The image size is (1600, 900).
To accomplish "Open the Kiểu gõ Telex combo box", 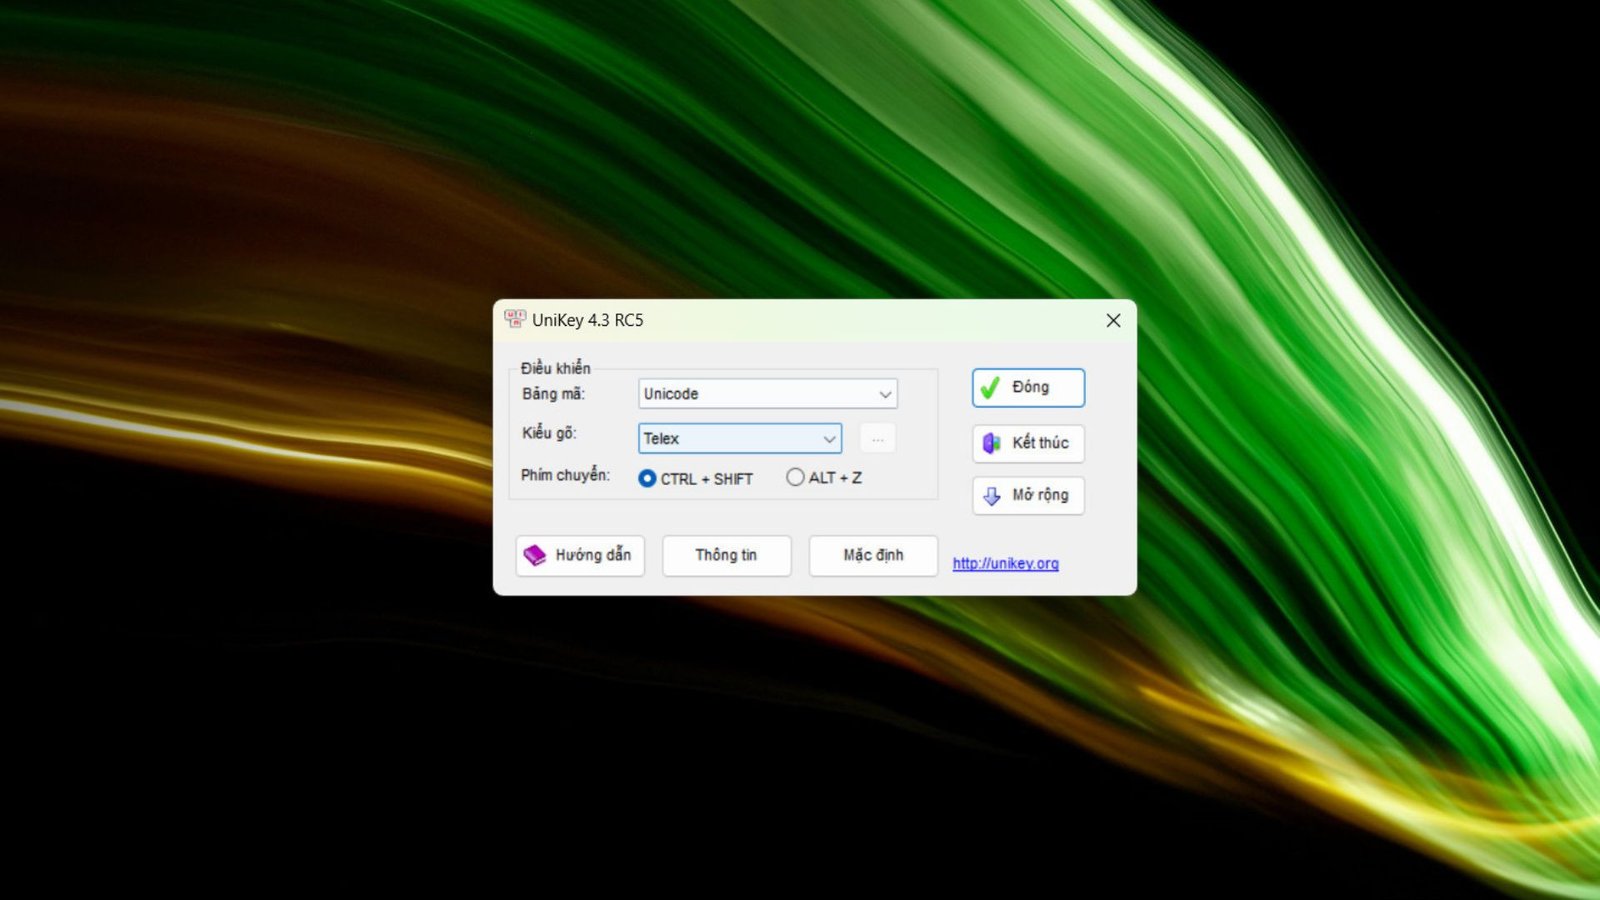I will click(x=728, y=439).
